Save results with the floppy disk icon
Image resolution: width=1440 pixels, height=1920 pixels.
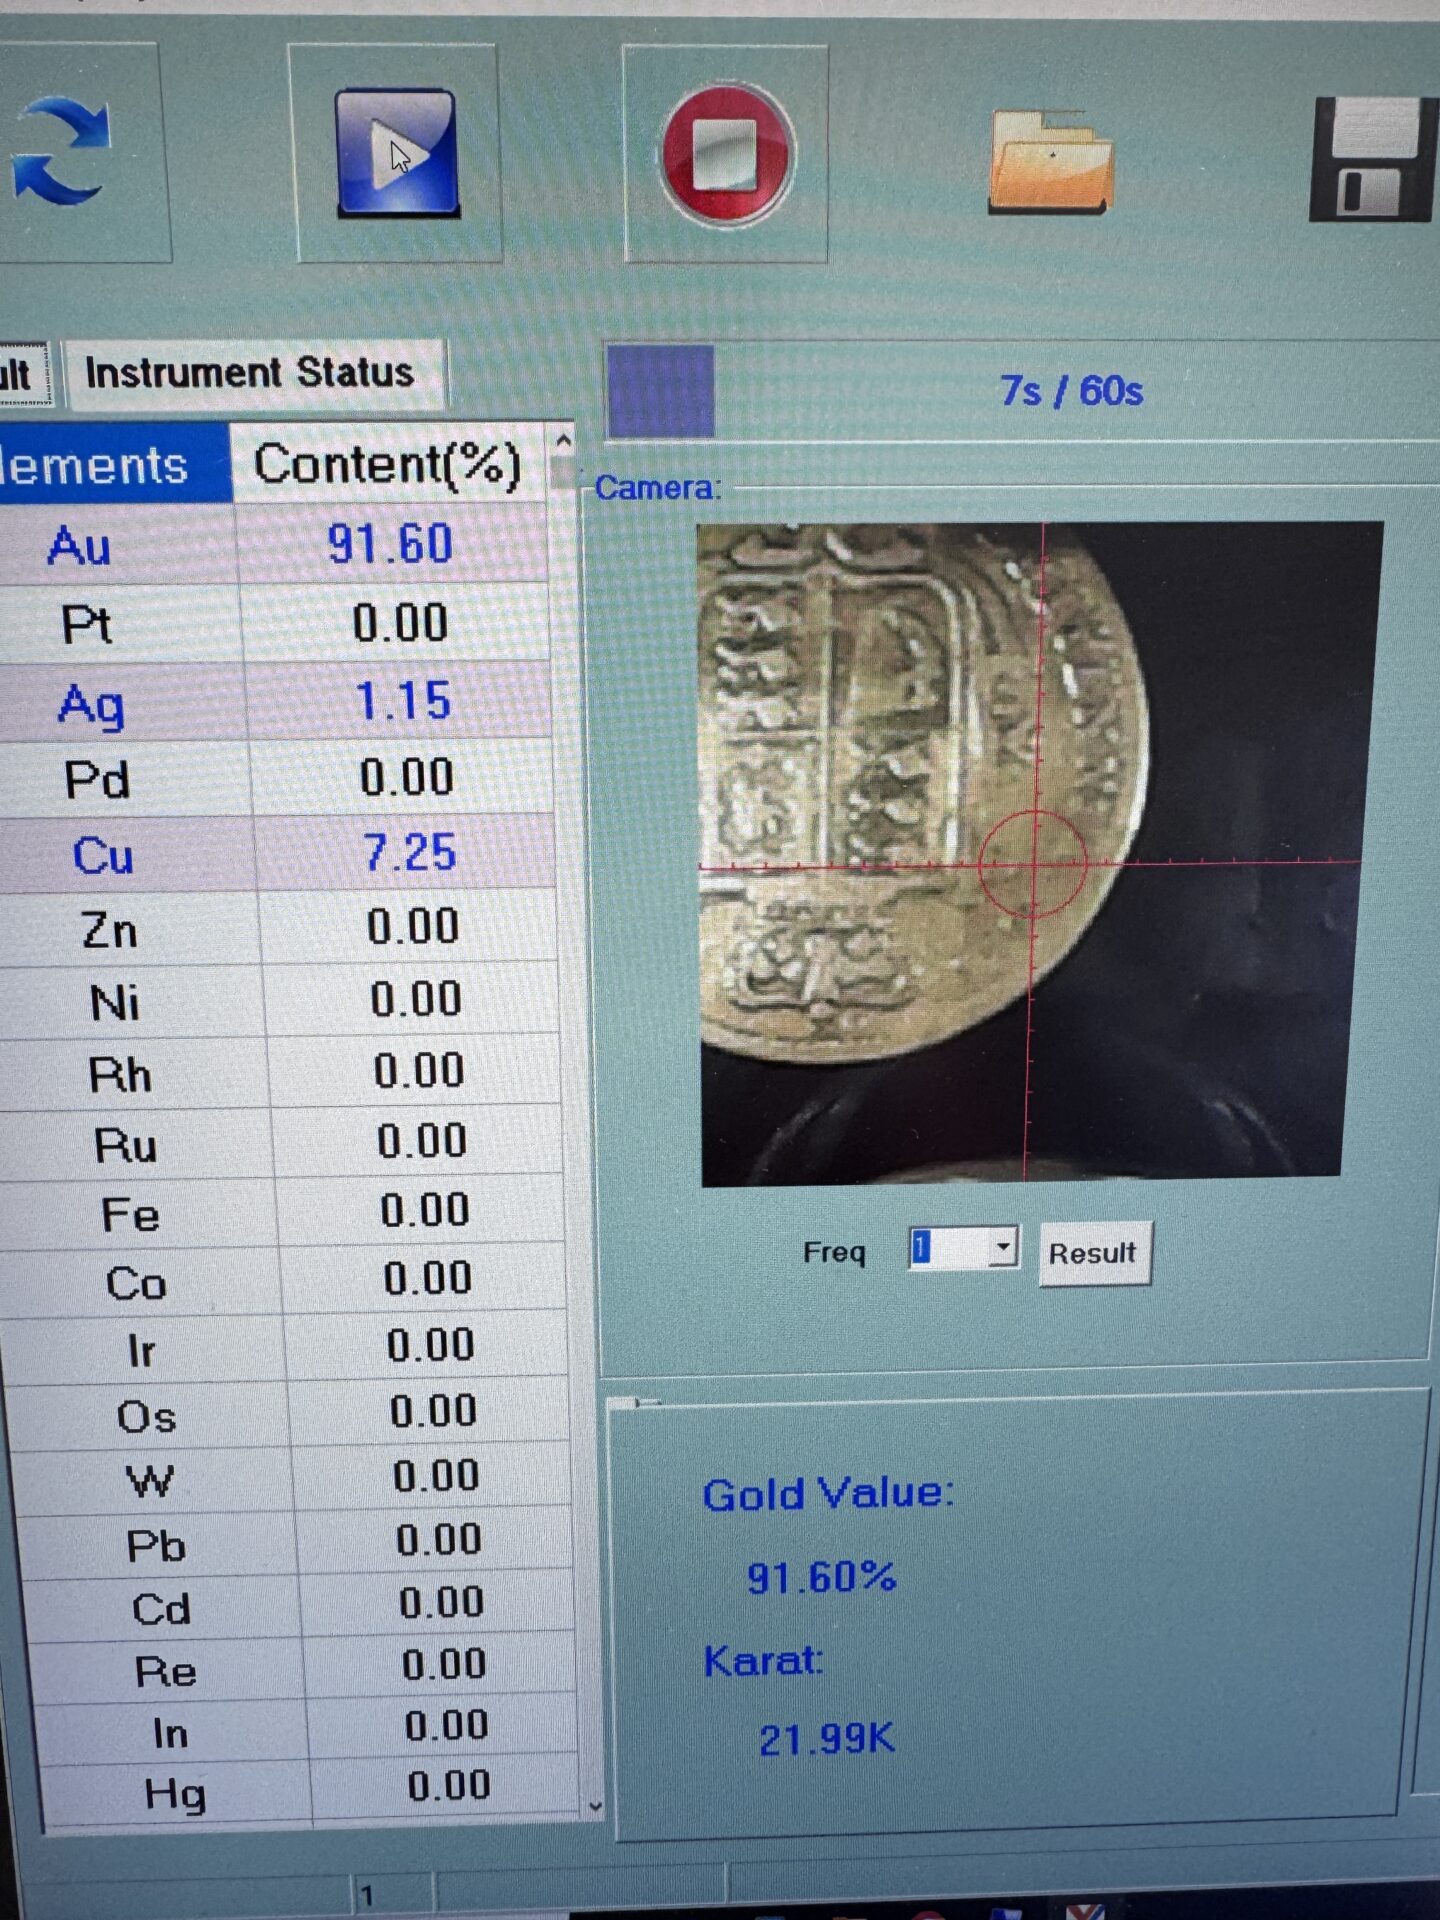click(x=1375, y=158)
